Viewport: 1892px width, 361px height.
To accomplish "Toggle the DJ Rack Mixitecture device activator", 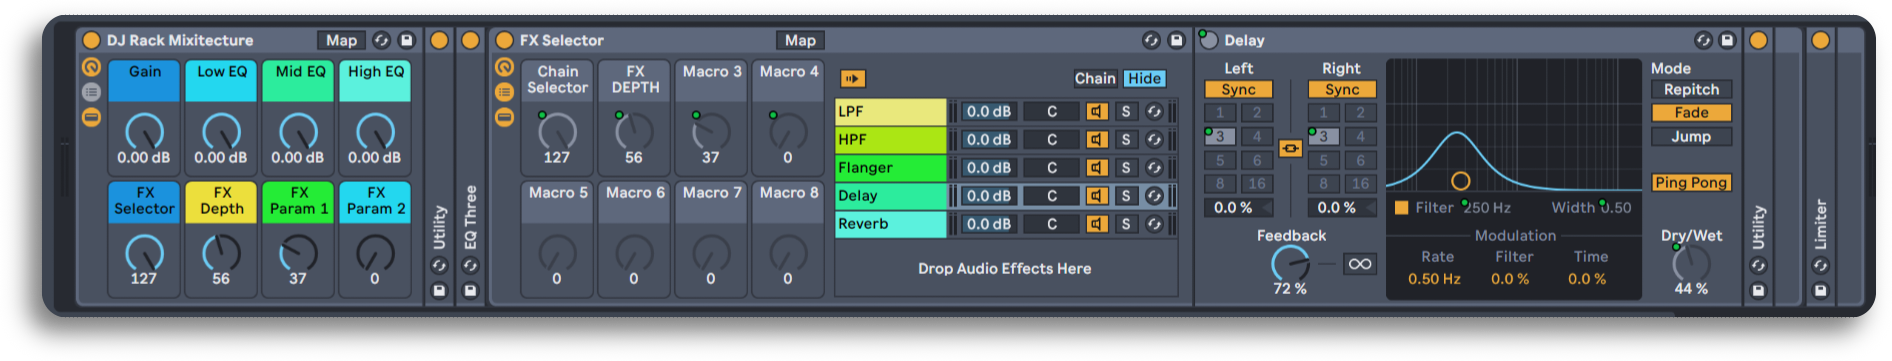I will coord(91,40).
